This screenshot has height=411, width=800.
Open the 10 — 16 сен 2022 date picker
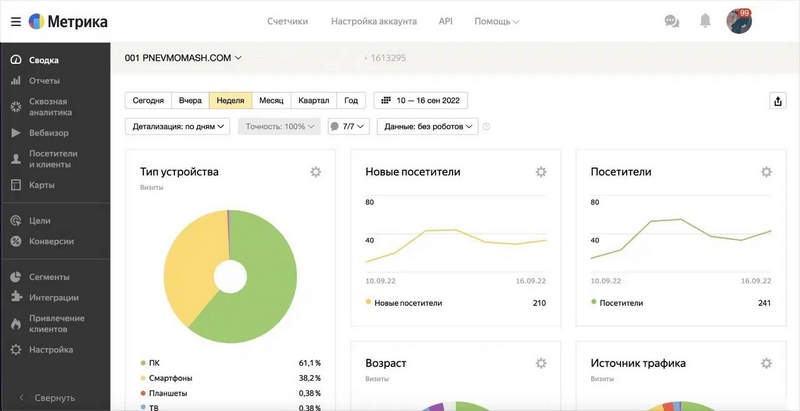pos(421,100)
